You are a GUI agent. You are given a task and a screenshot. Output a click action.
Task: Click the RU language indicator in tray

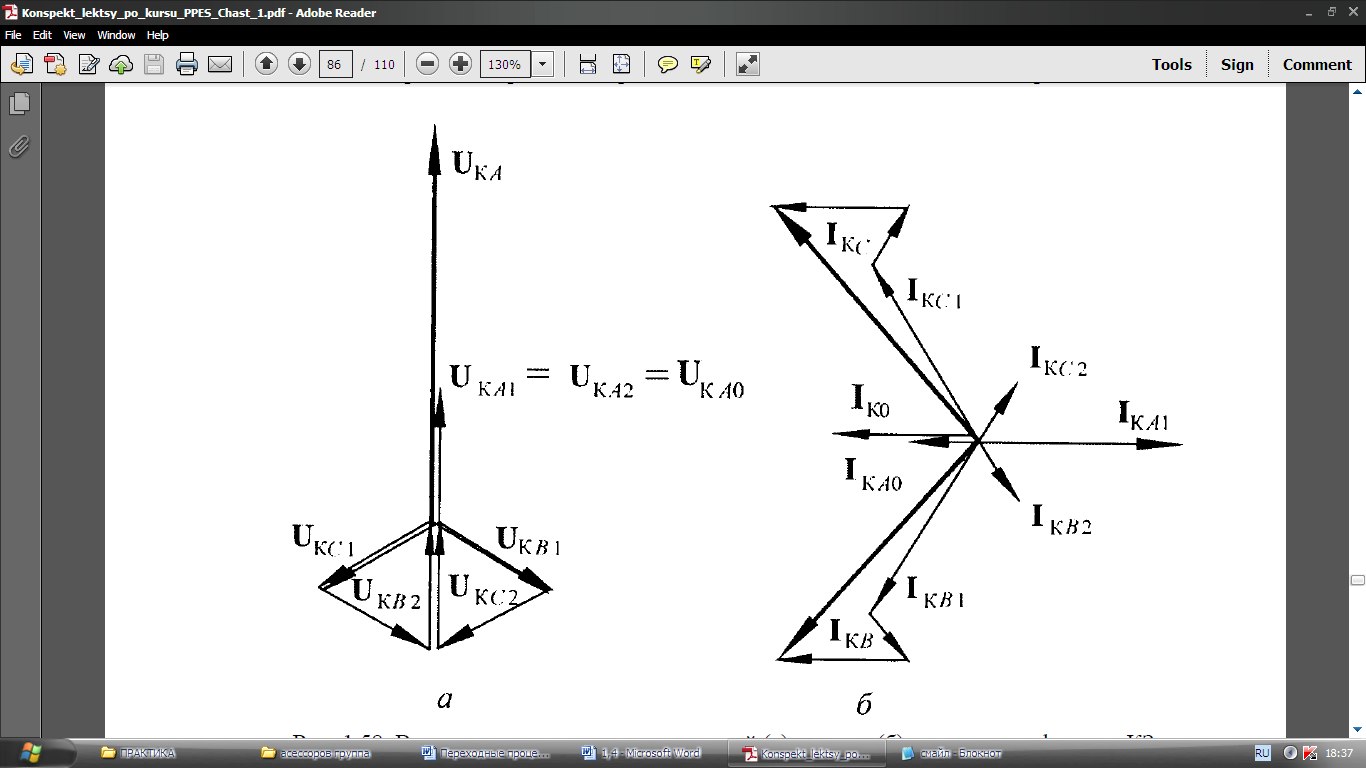point(1262,753)
